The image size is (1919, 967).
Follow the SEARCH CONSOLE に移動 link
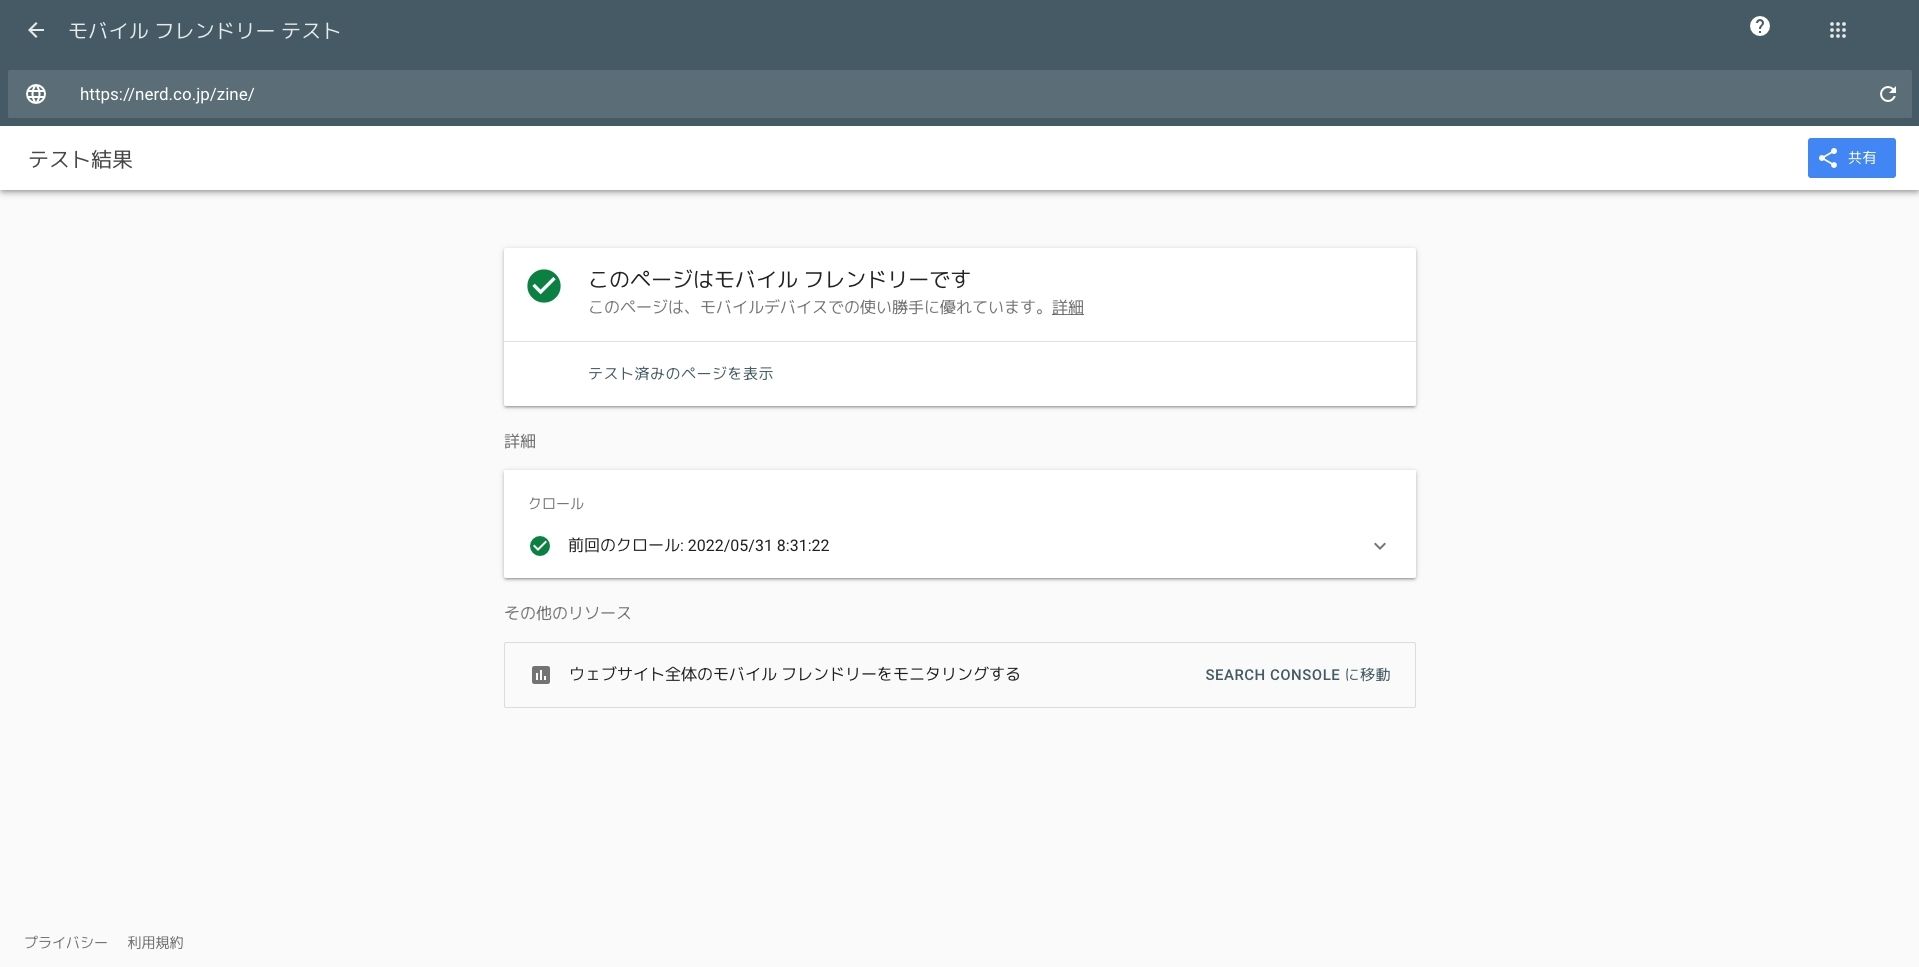(1297, 675)
